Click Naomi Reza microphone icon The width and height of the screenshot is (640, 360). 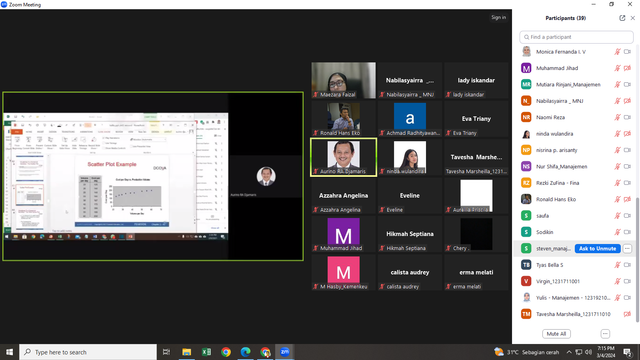(x=618, y=117)
